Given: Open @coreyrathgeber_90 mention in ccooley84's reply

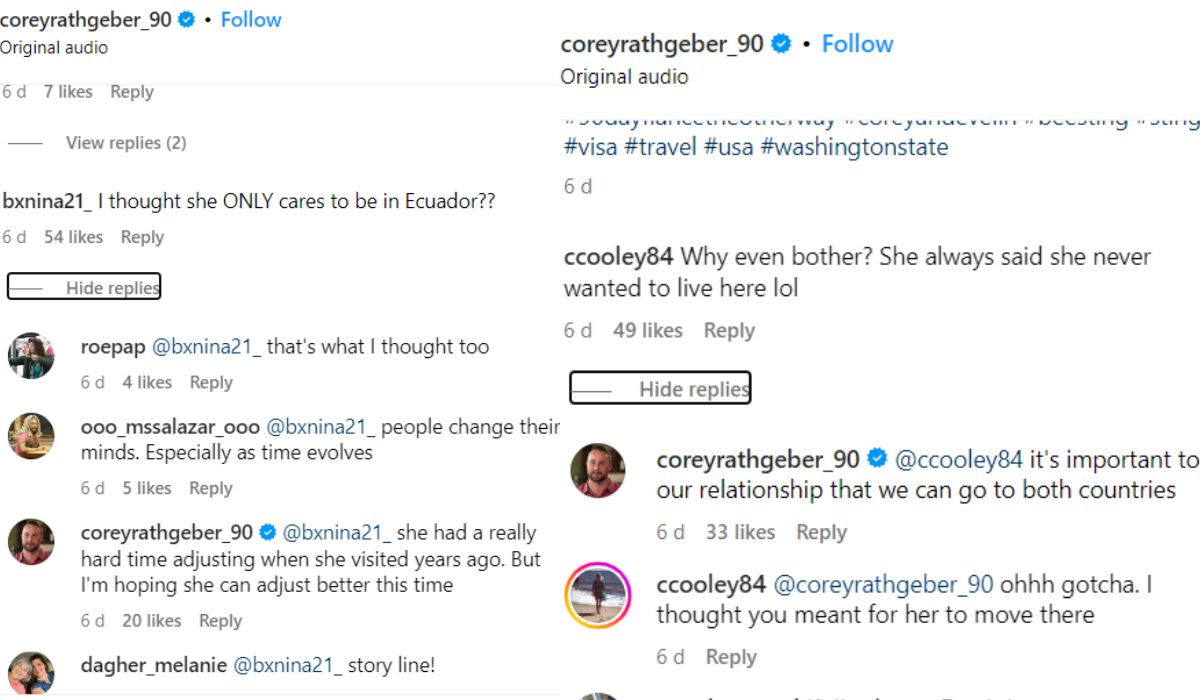Looking at the screenshot, I should (x=883, y=584).
